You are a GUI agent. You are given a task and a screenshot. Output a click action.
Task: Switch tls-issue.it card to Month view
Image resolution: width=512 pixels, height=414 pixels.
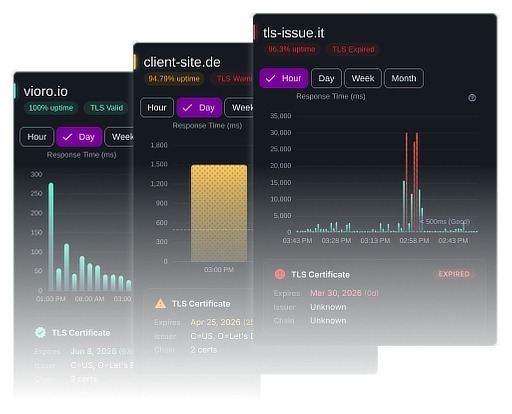click(x=404, y=78)
